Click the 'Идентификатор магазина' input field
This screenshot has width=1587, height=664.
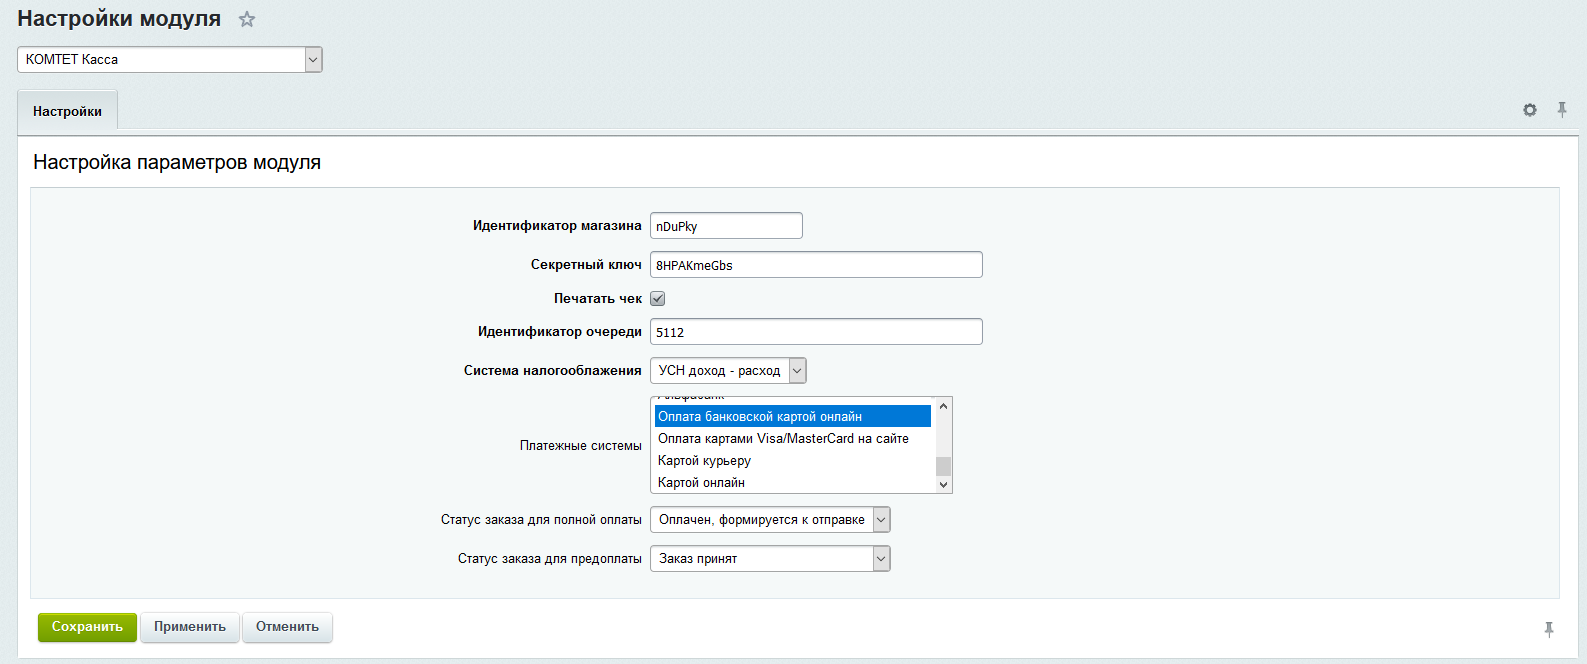click(x=725, y=226)
